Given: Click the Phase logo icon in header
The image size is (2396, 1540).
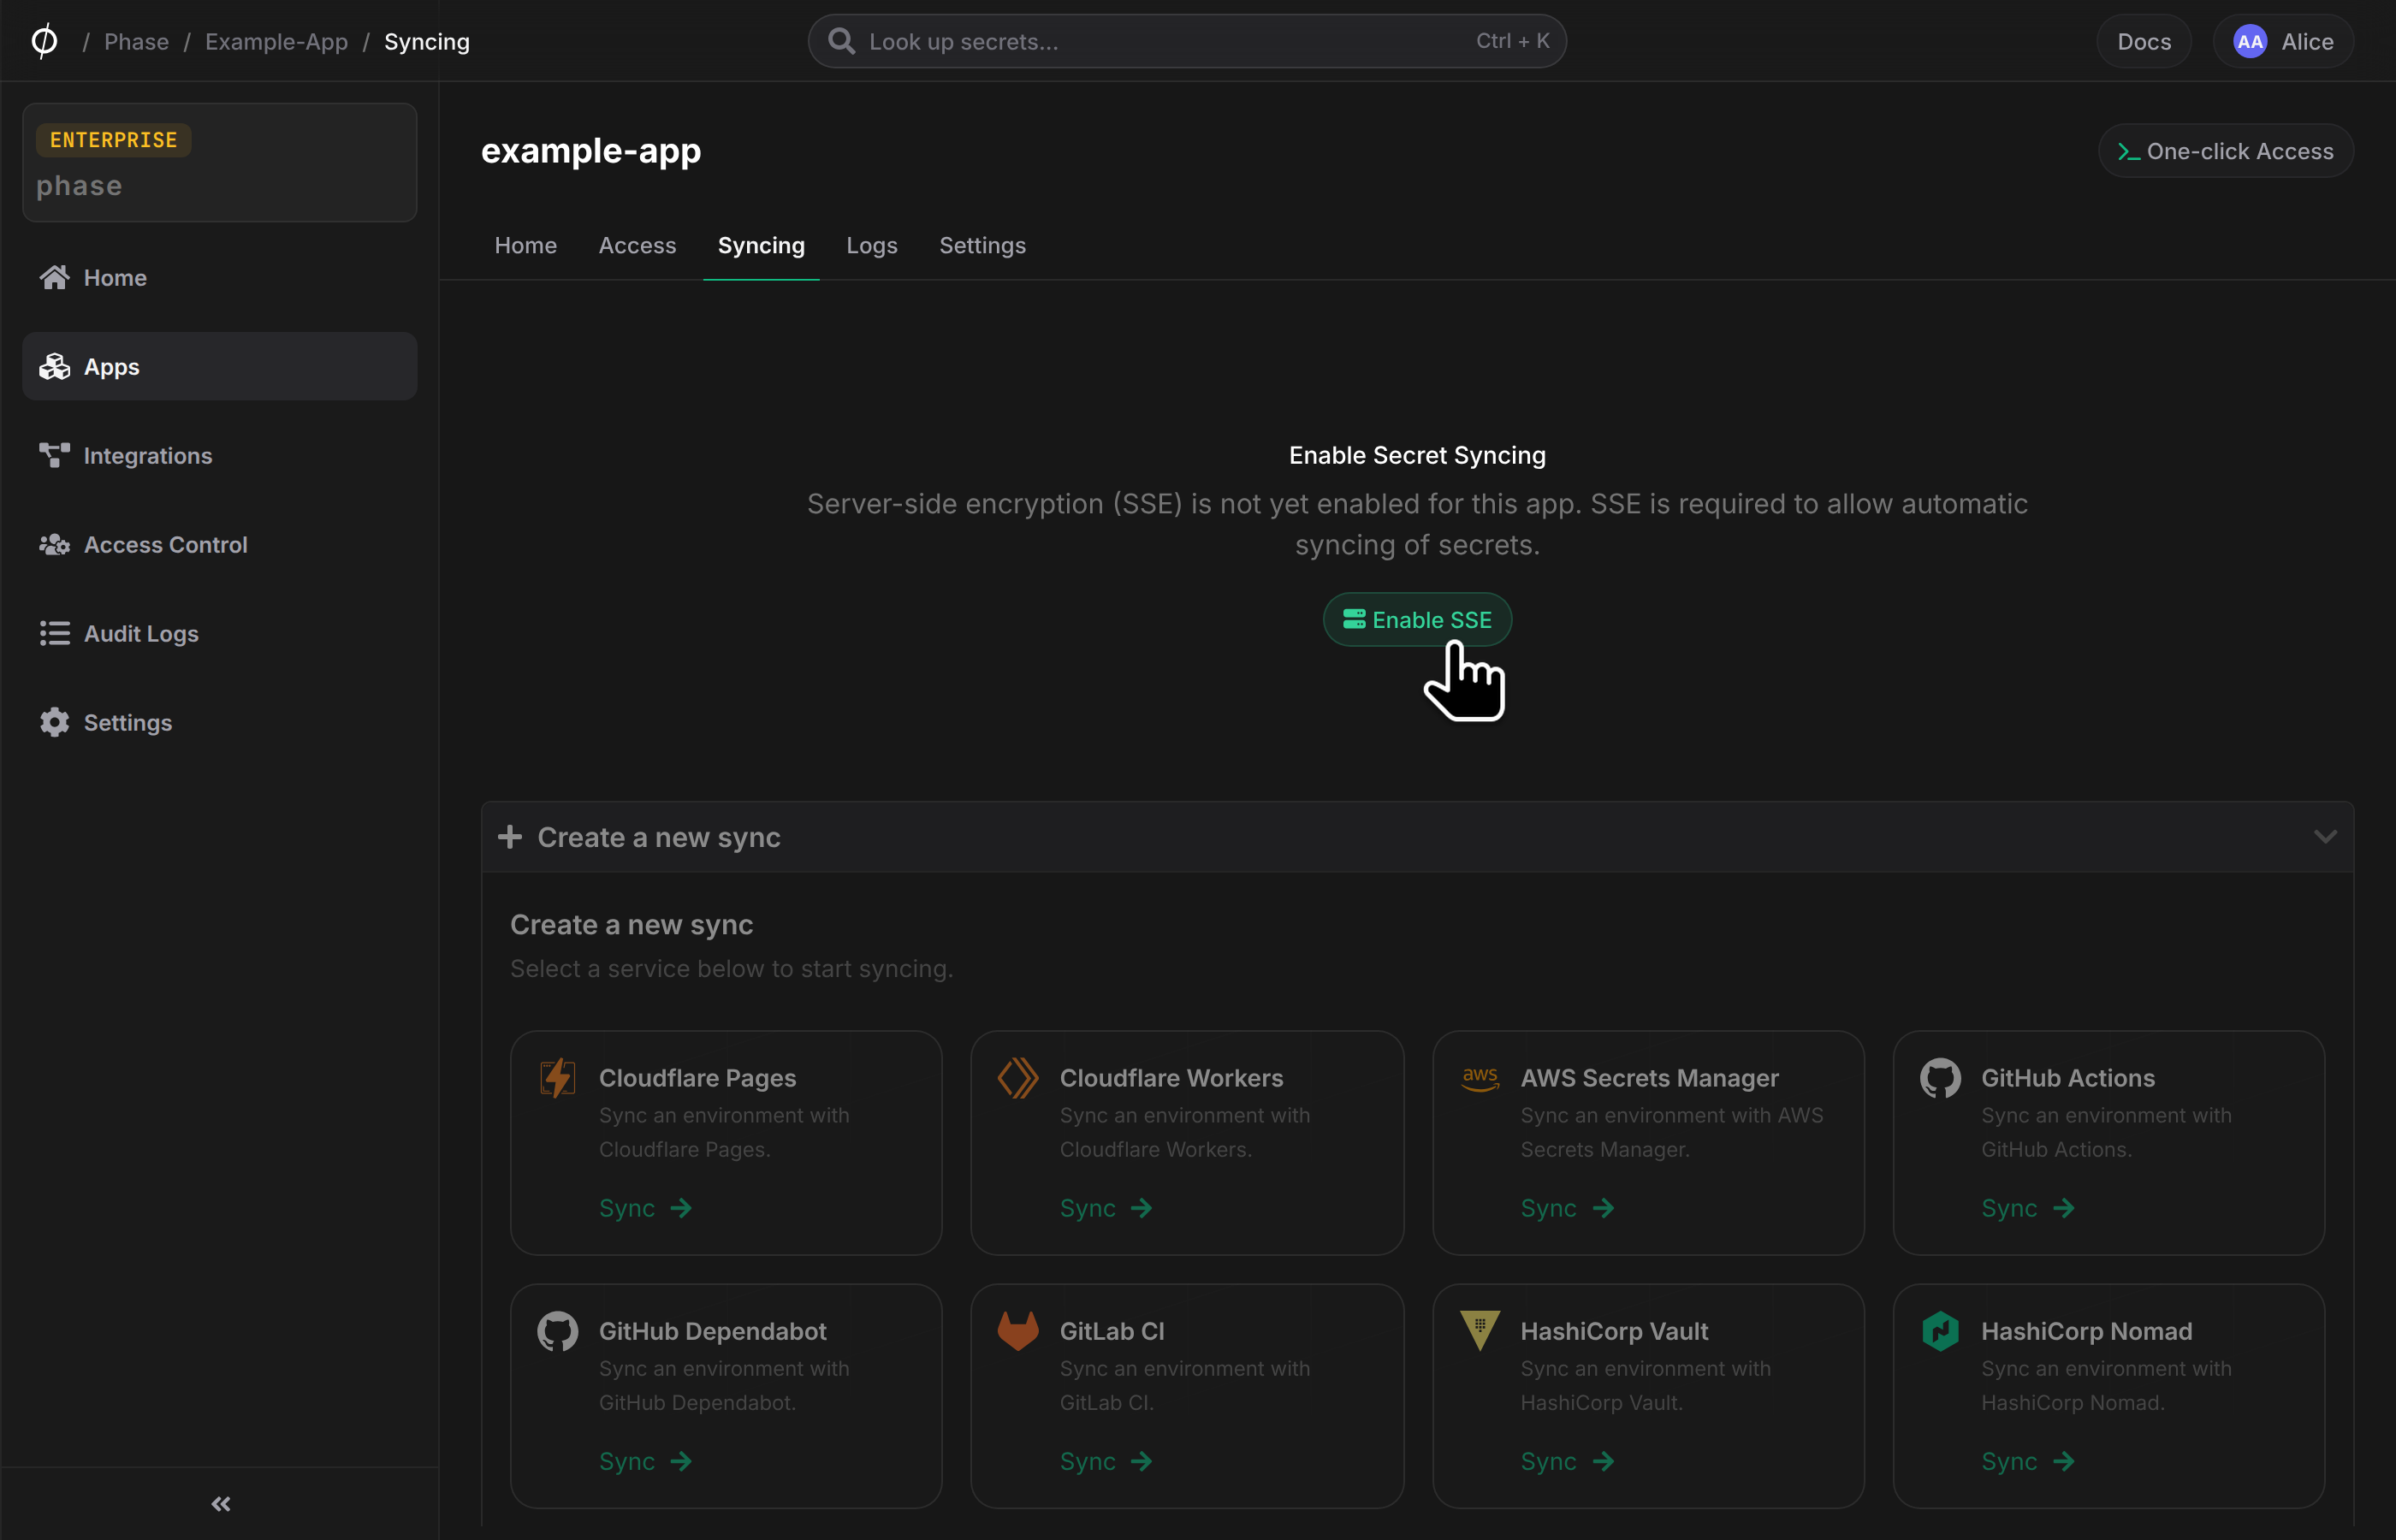Looking at the screenshot, I should click(44, 41).
